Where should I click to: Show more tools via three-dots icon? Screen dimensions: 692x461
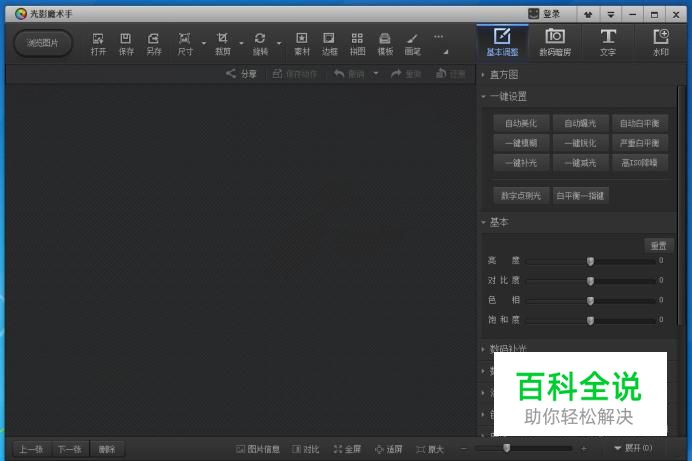438,37
